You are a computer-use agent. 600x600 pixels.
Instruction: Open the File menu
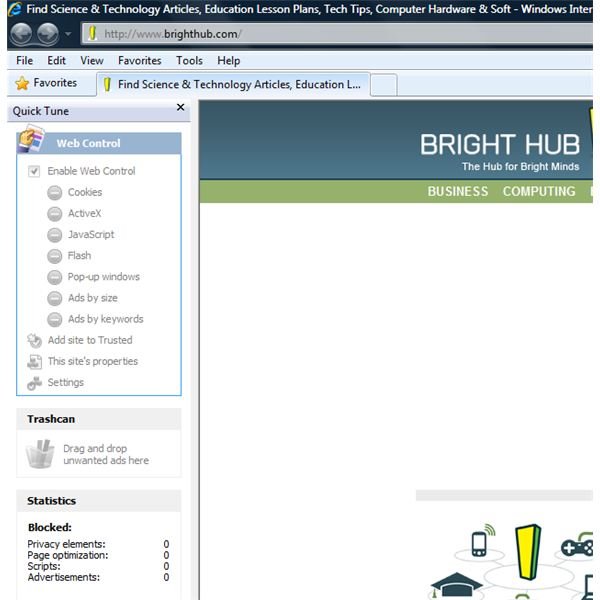point(24,60)
